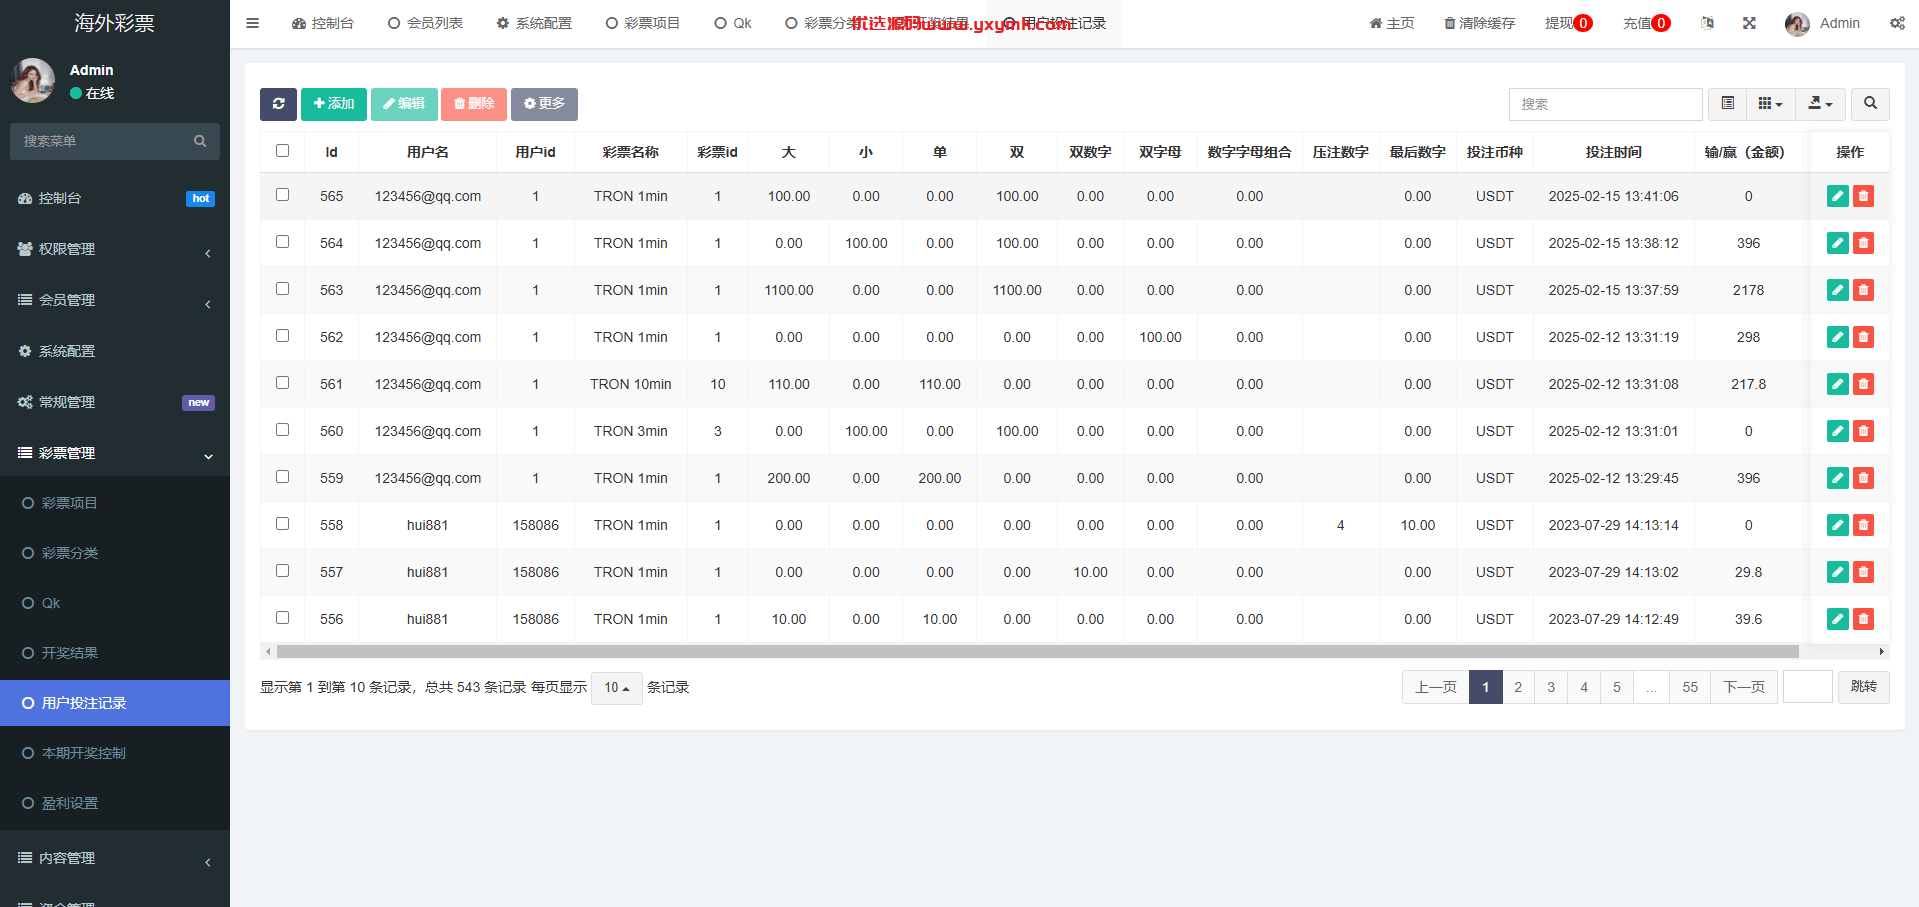The height and width of the screenshot is (907, 1919).
Task: Open the table view toggle icon
Action: pyautogui.click(x=1727, y=104)
